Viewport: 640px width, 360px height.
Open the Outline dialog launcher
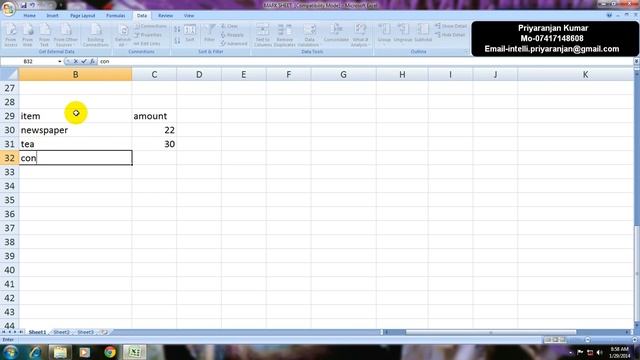coord(466,52)
